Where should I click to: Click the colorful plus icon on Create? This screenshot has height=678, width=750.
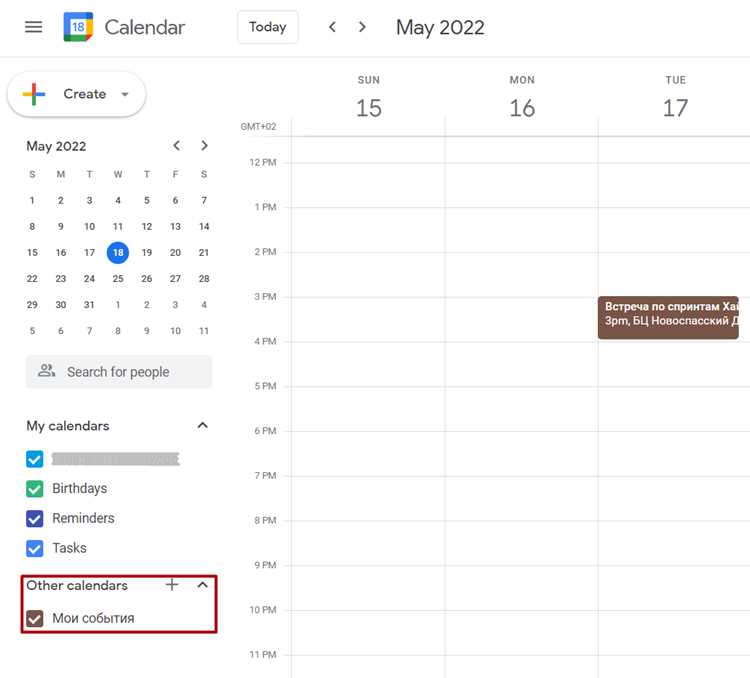tap(34, 94)
